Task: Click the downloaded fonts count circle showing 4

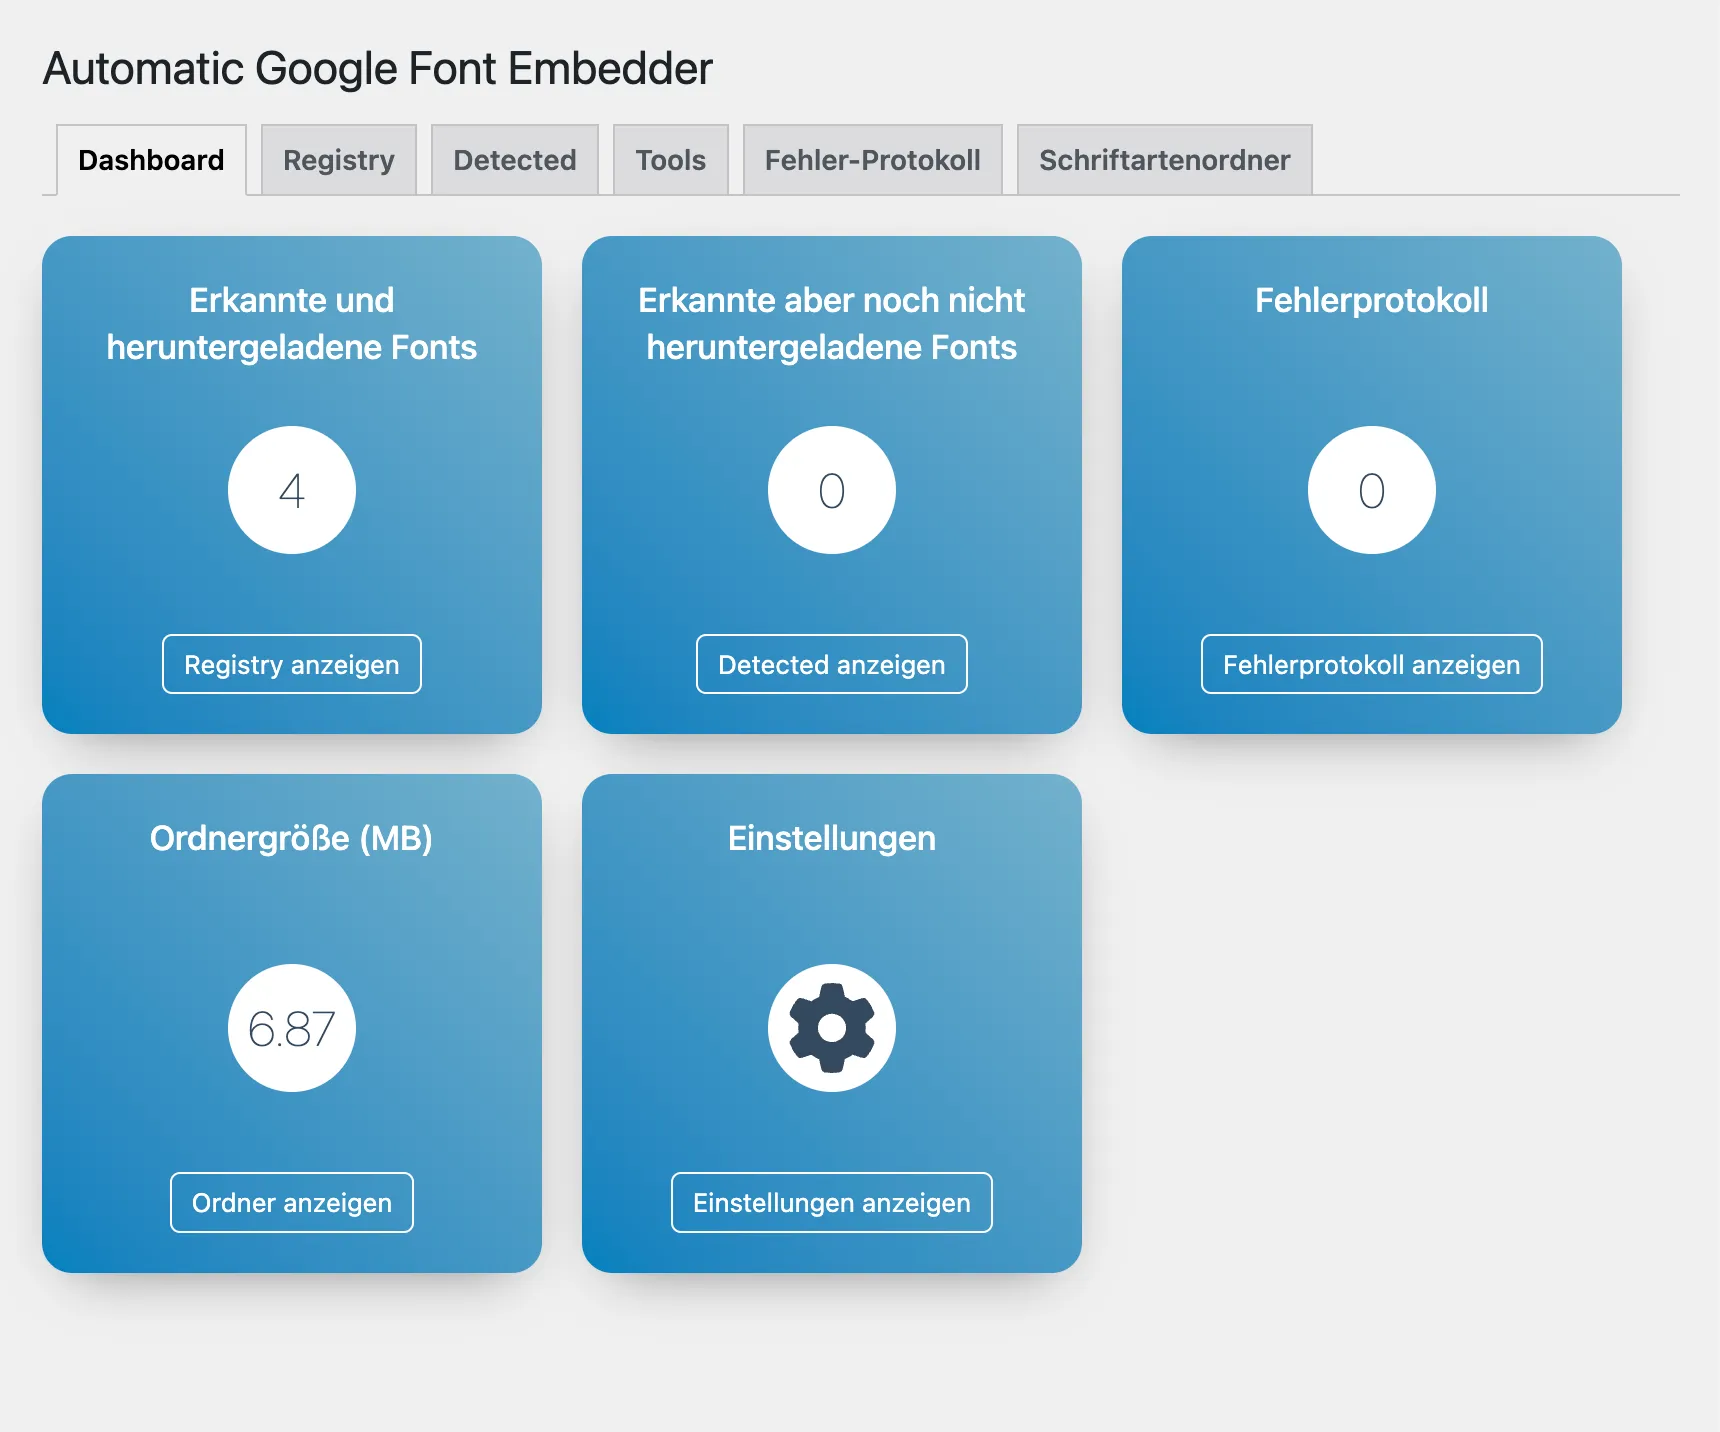Action: click(x=292, y=490)
